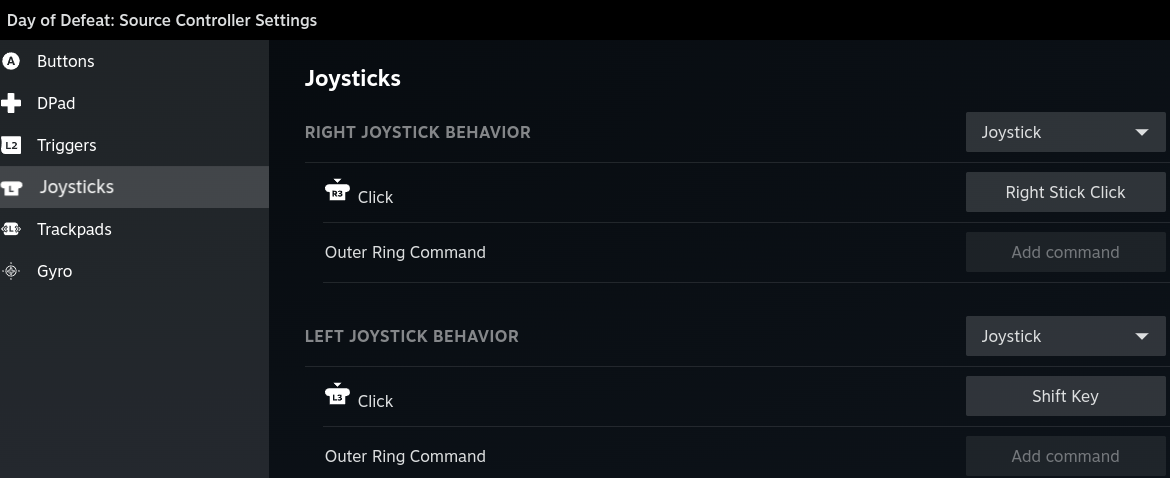
Task: Click the A button icon in sidebar
Action: [11, 61]
